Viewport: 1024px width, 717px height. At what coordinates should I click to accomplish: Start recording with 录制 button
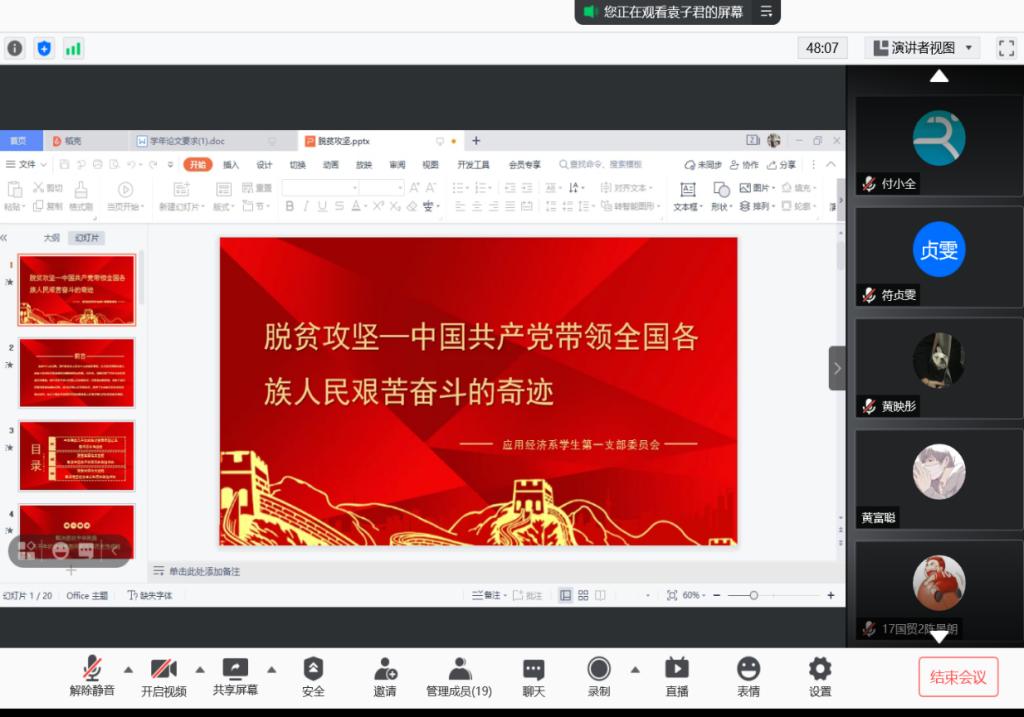[599, 669]
